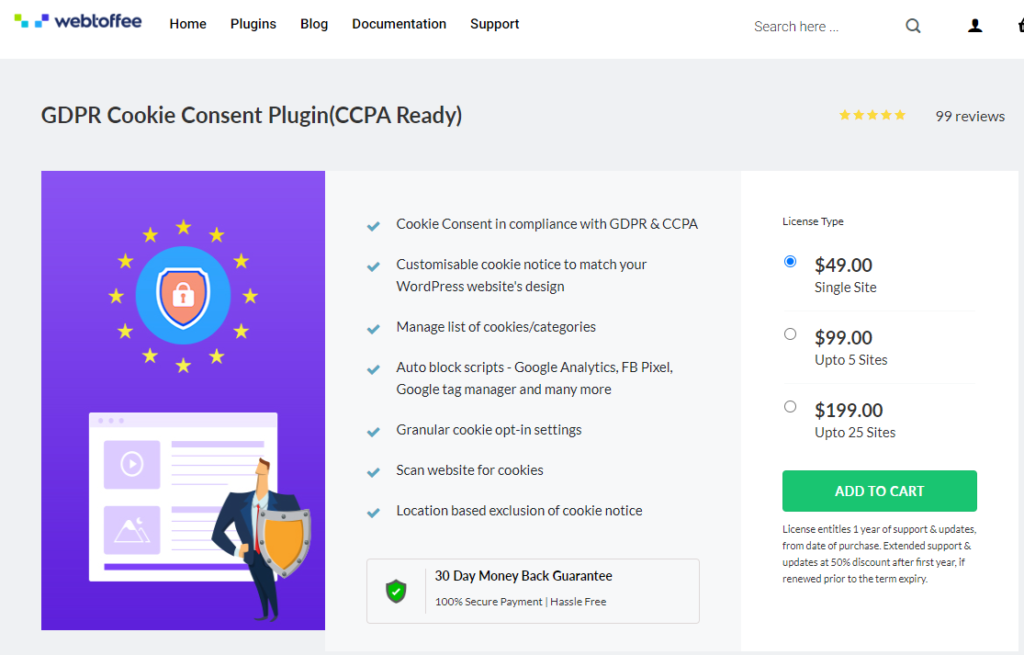The height and width of the screenshot is (655, 1024).
Task: Go to the Blog page
Action: (314, 24)
